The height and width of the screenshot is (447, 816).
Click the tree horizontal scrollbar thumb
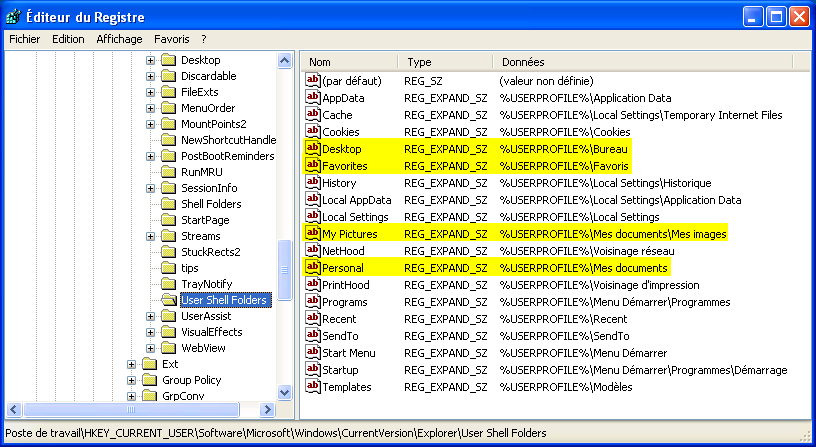(x=131, y=410)
